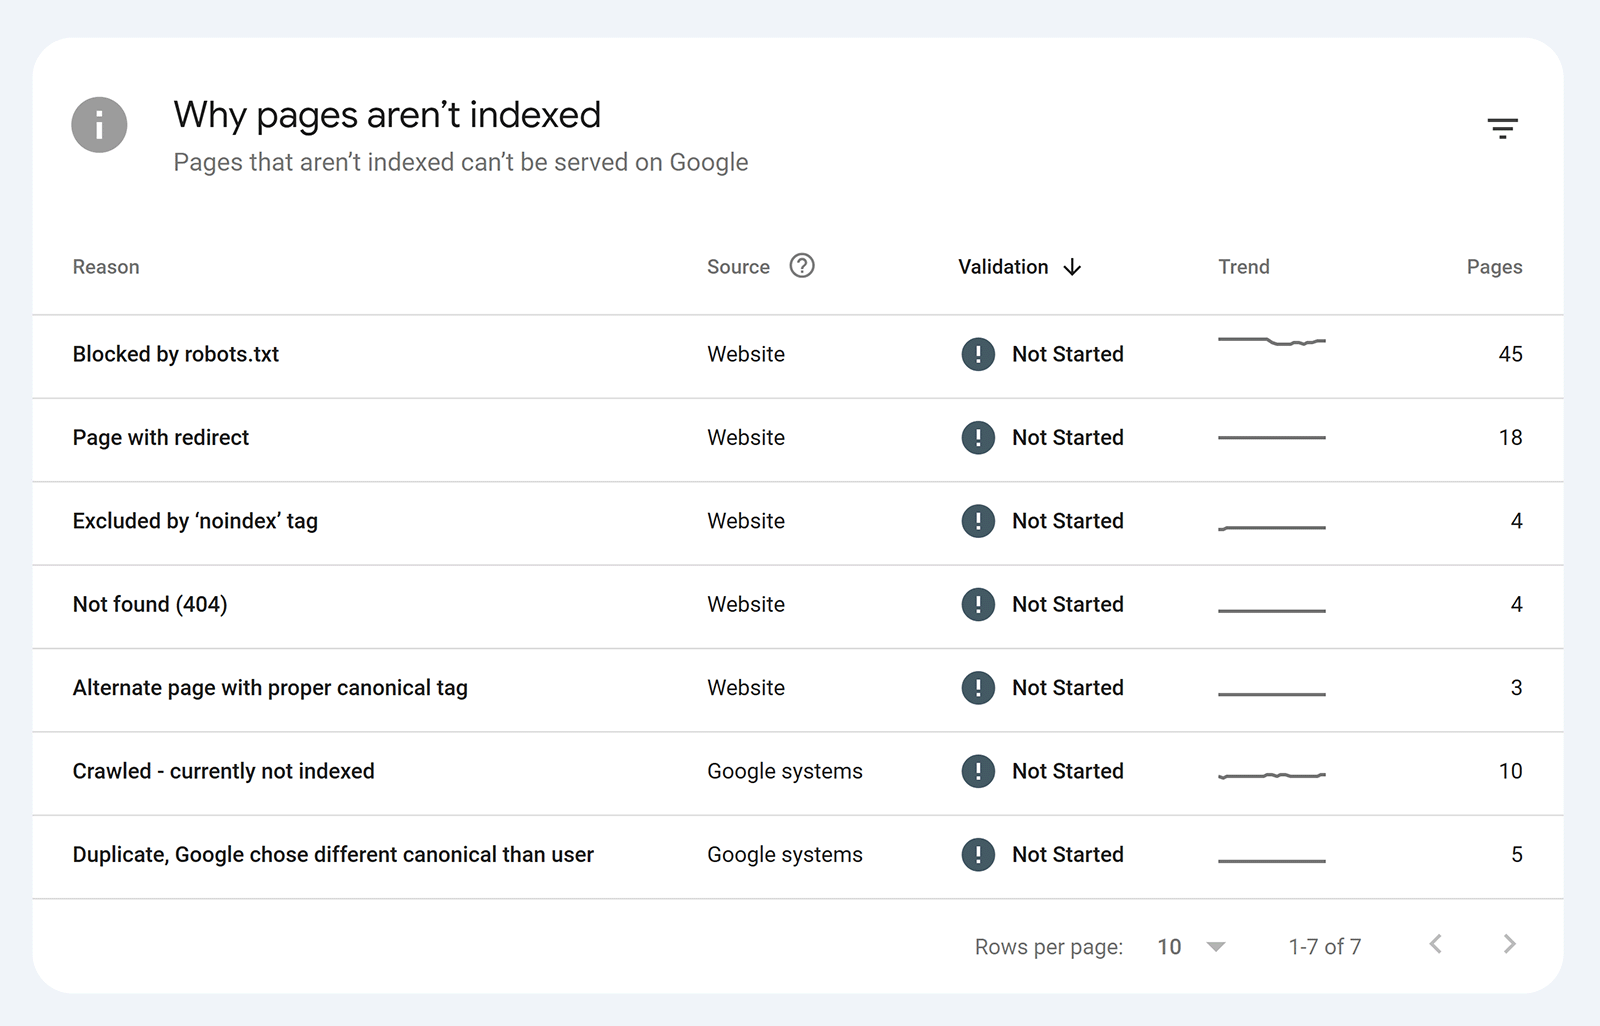
Task: Click the help icon next to Source column
Action: [x=802, y=266]
